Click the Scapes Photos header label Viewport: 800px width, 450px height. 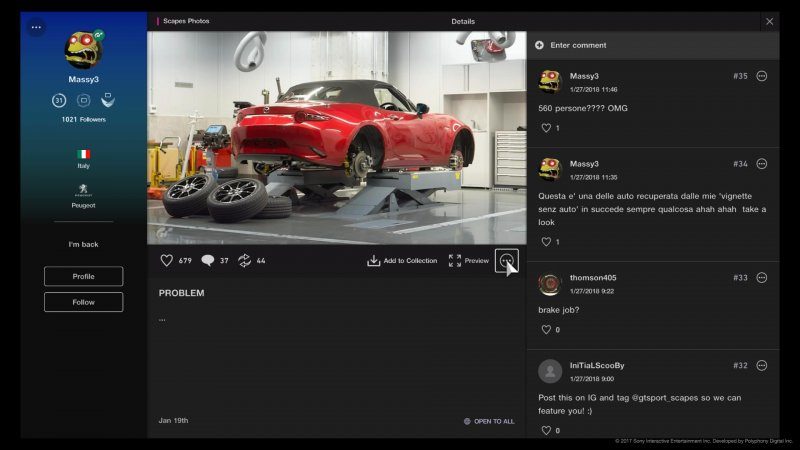click(187, 21)
